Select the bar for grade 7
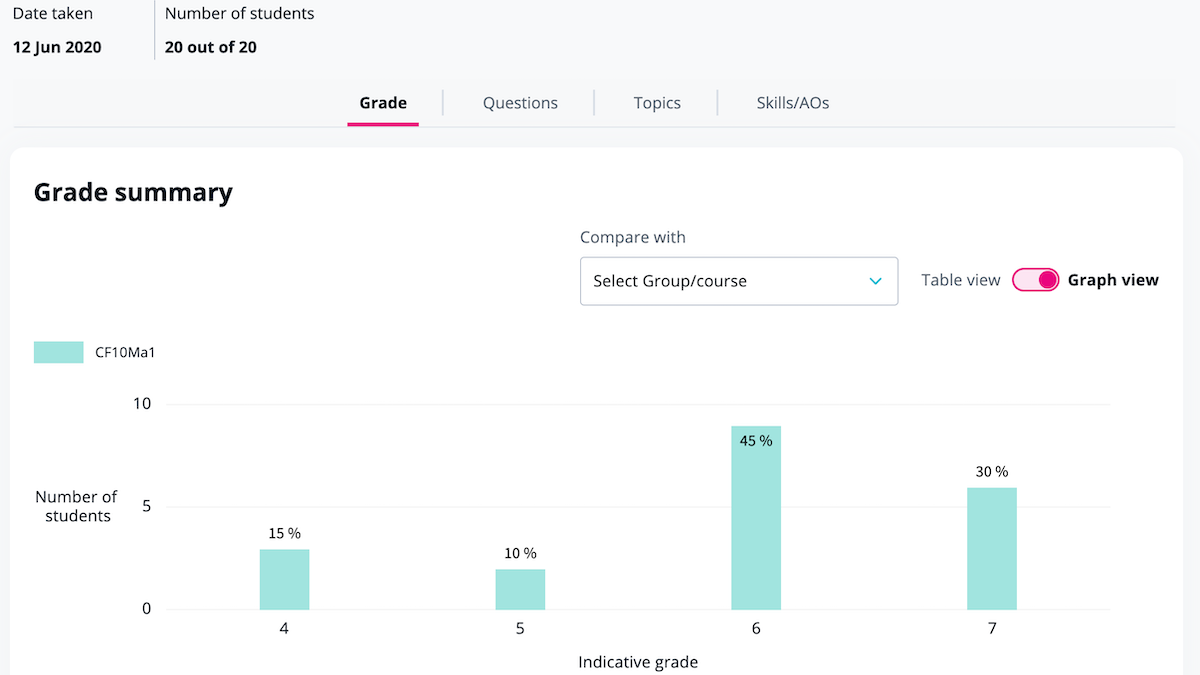1200x675 pixels. coord(991,549)
